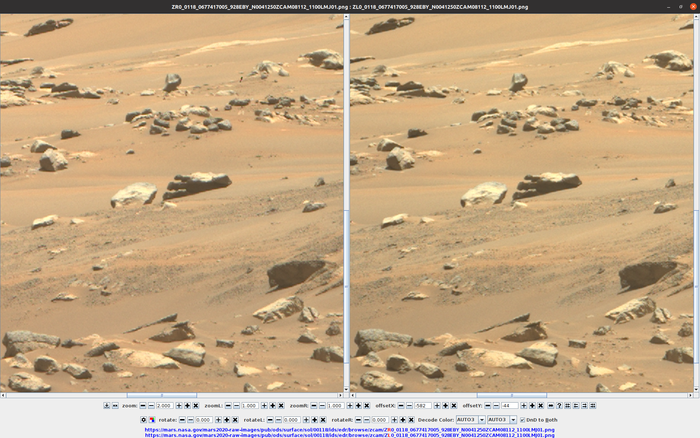
Task: Click the RGB color grid icon
Action: point(152,419)
